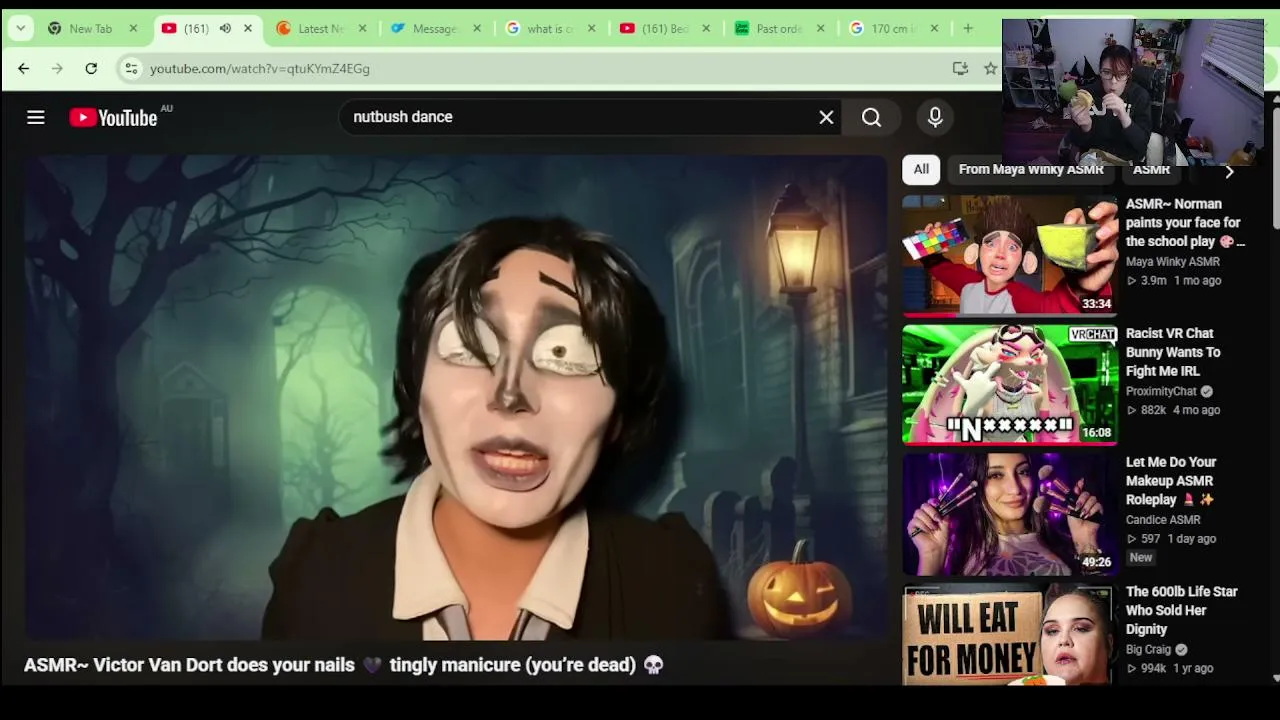Click the video title 'ASMR~ Victor Van Dort does your nails'
Viewport: 1280px width, 720px height.
click(x=344, y=665)
